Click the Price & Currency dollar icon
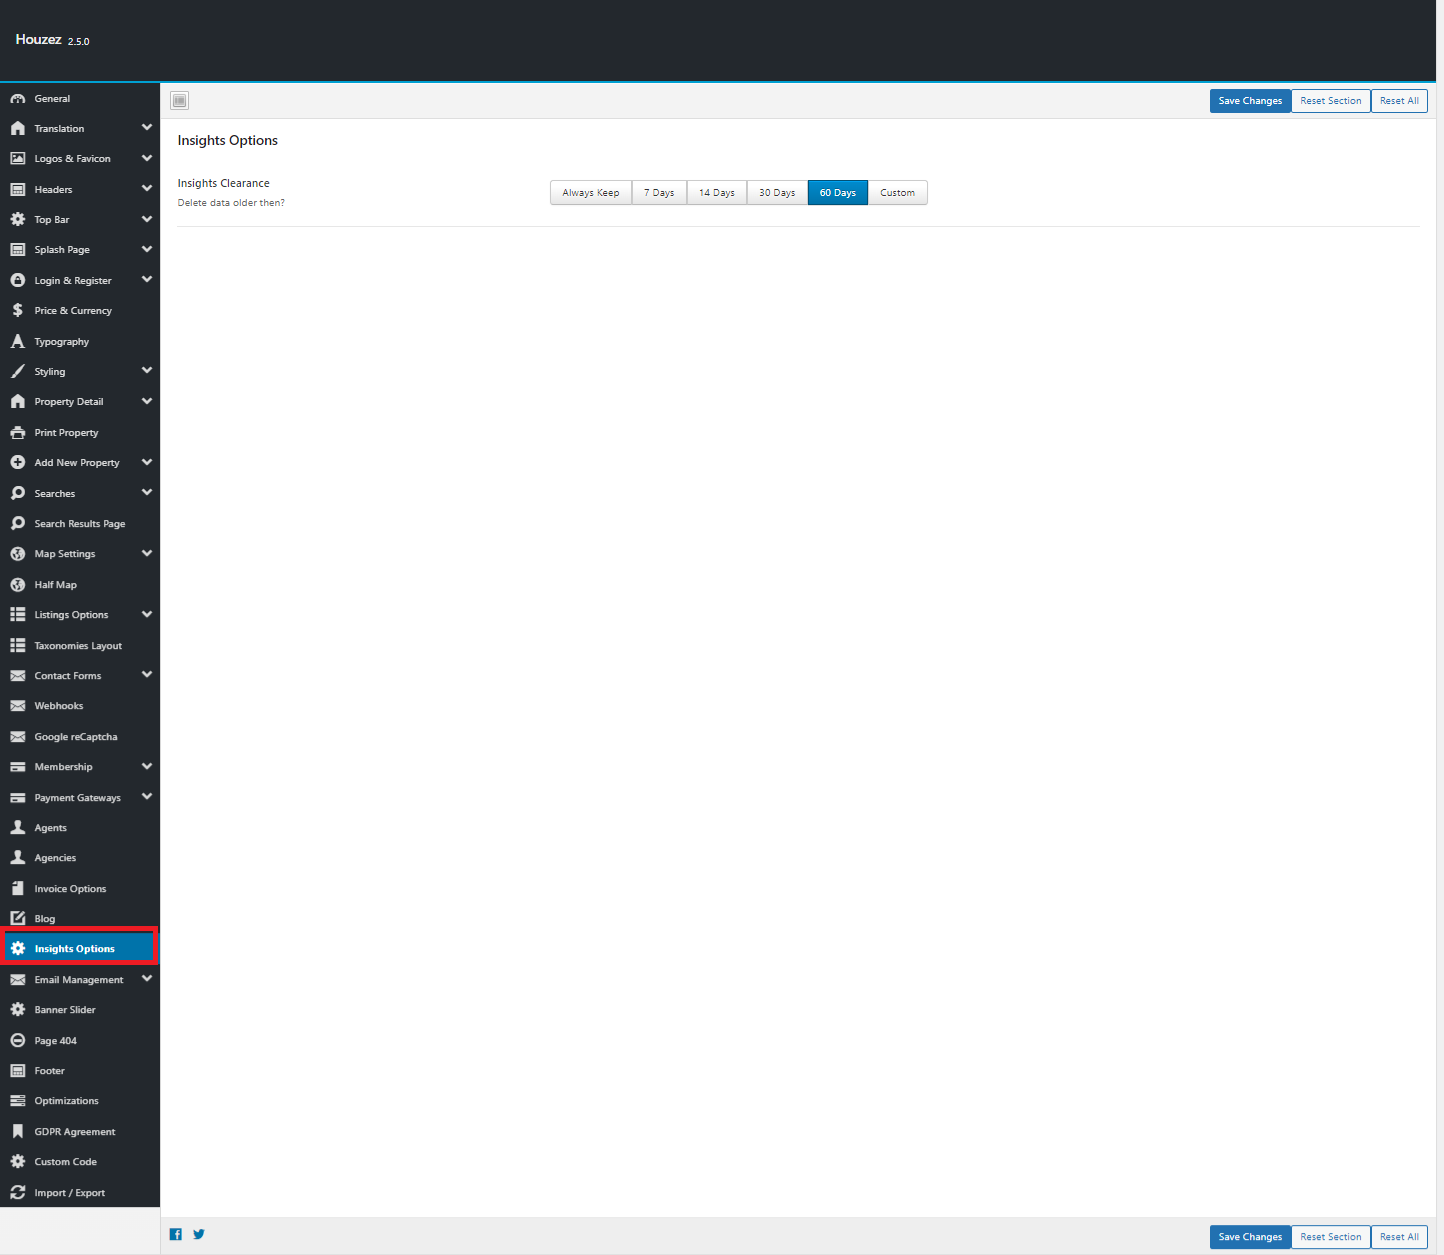The width and height of the screenshot is (1444, 1255). (x=18, y=311)
